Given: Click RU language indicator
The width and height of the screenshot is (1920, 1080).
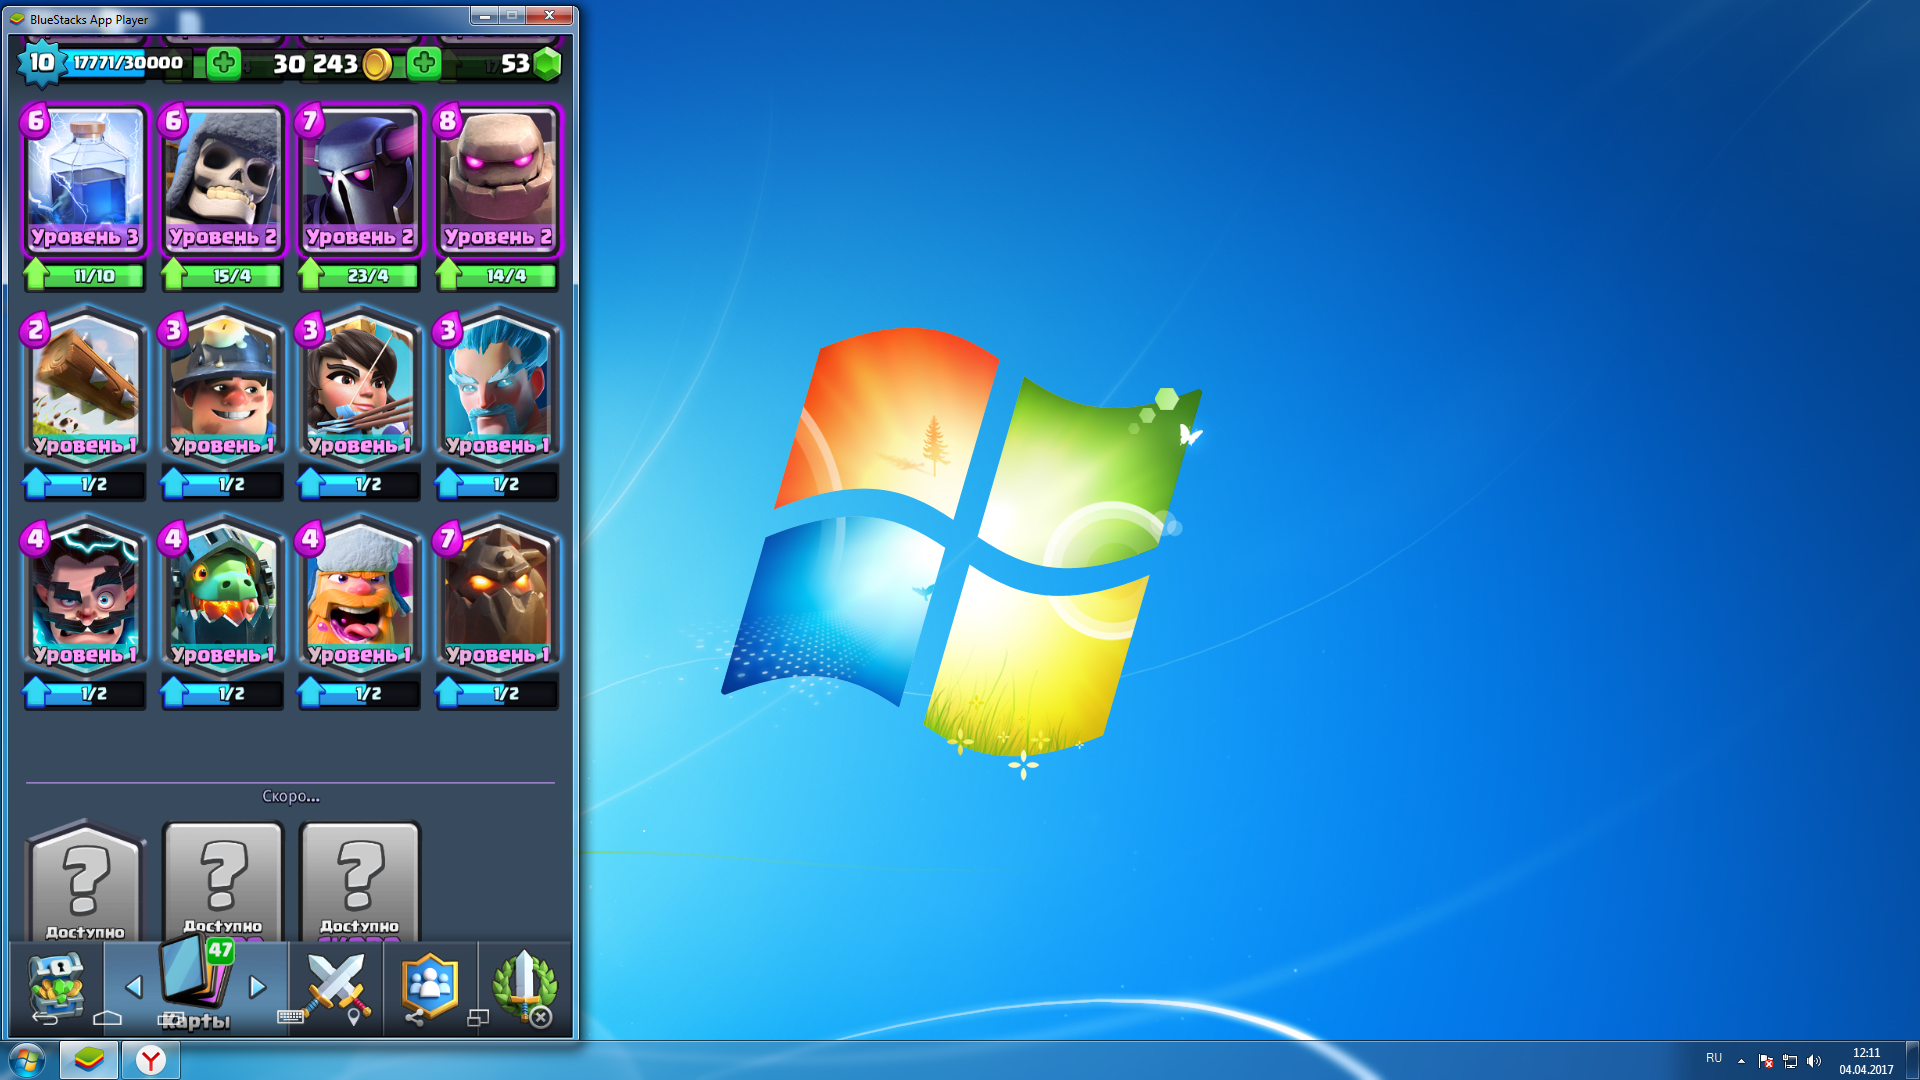Looking at the screenshot, I should pos(1714,1058).
